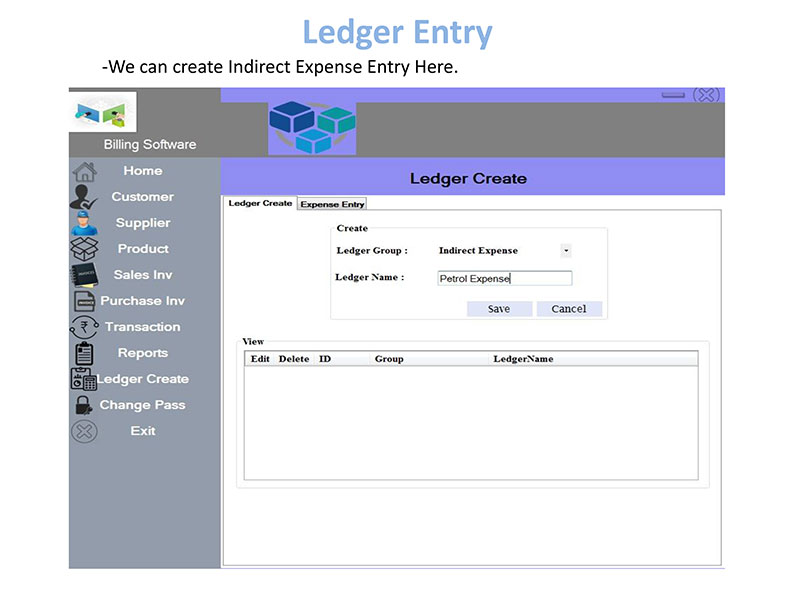
Task: Click the Home house icon
Action: [x=84, y=172]
